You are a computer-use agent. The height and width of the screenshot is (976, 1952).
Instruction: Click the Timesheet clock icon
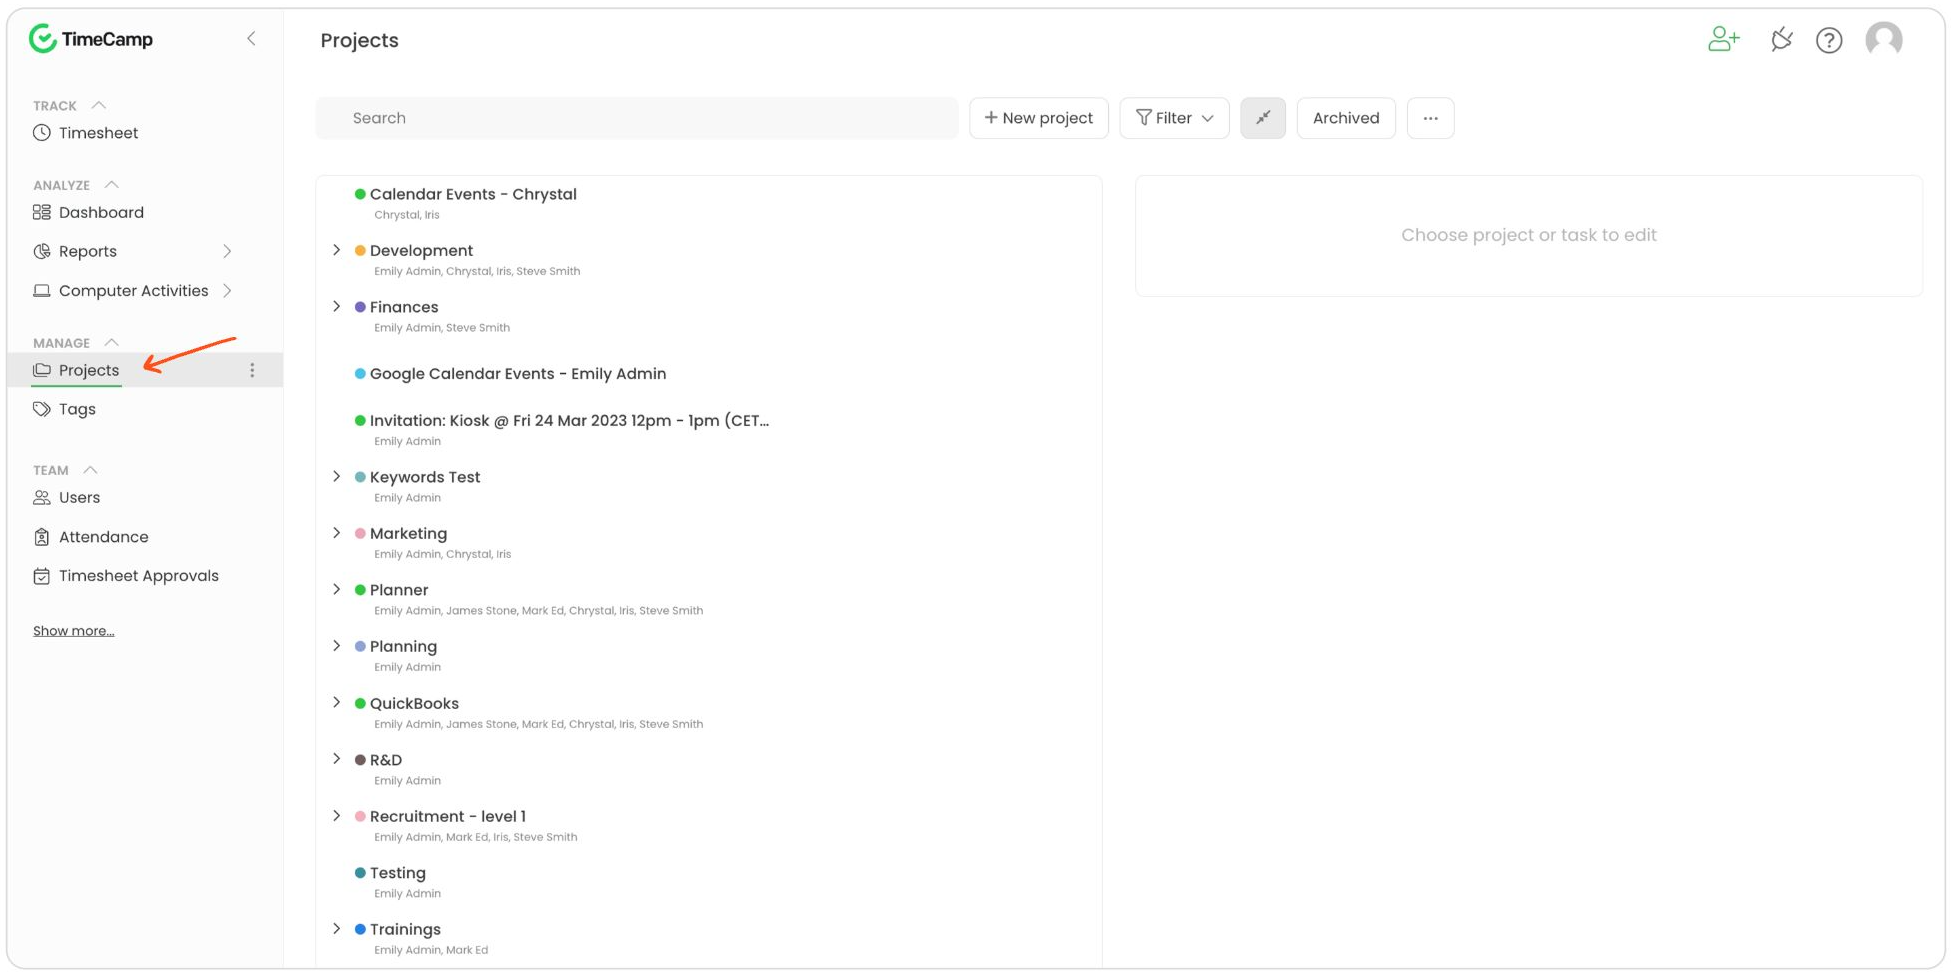42,133
